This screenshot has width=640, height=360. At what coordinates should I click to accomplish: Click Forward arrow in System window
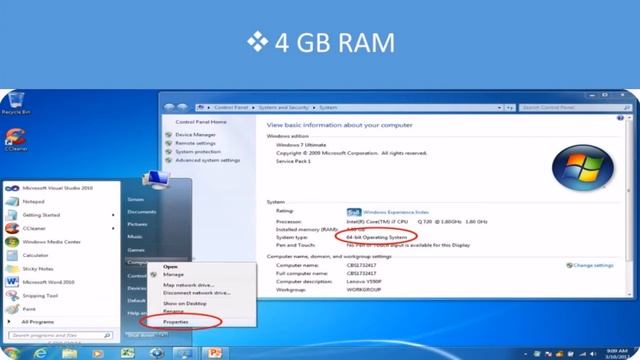(182, 107)
